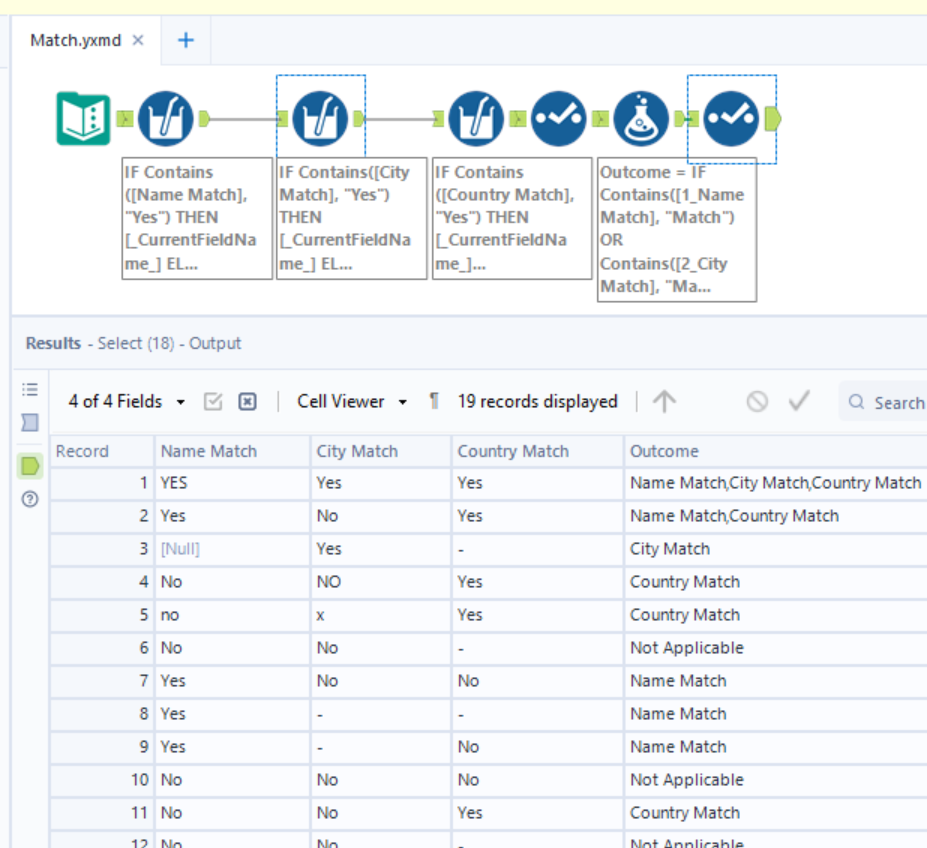Click the first Select tool before Formula
927x848 pixels.
pos(559,119)
